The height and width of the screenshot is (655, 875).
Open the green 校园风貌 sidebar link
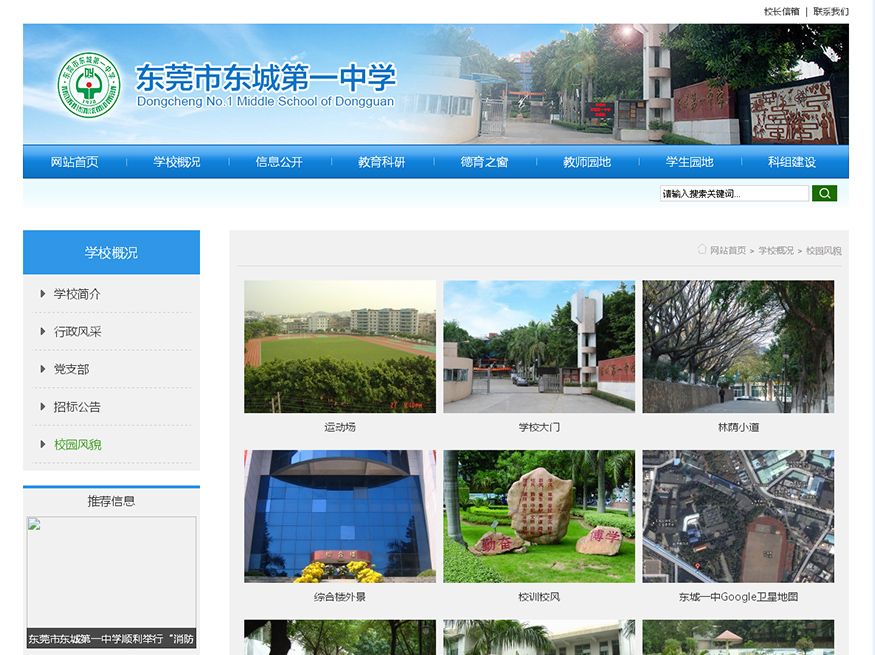pos(78,445)
